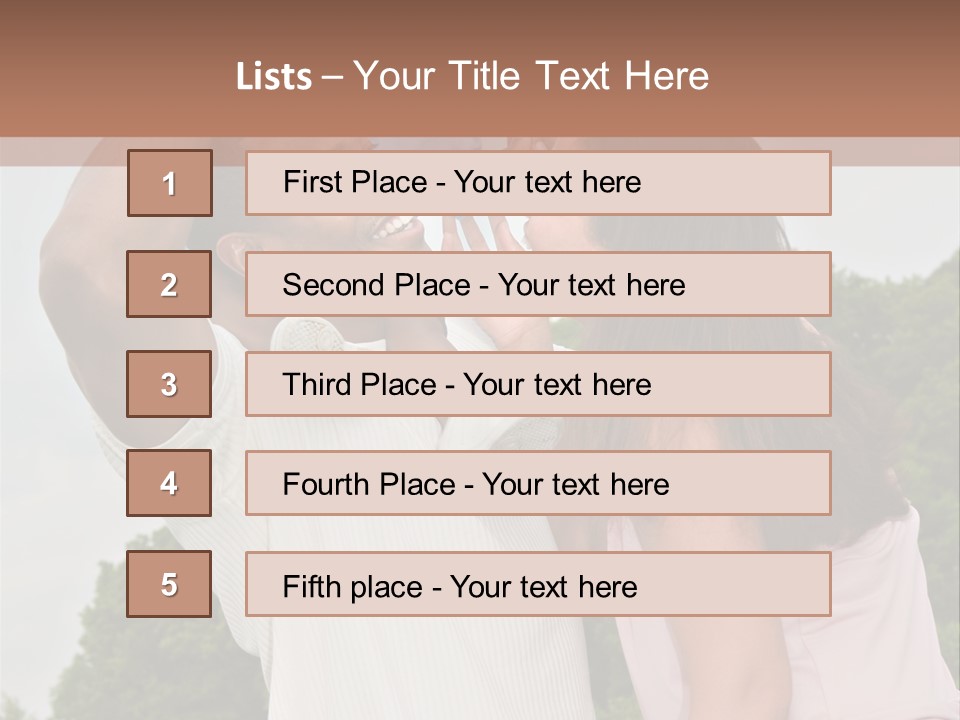The image size is (960, 720).
Task: Click the man's white sweater at bottom
Action: point(400,660)
